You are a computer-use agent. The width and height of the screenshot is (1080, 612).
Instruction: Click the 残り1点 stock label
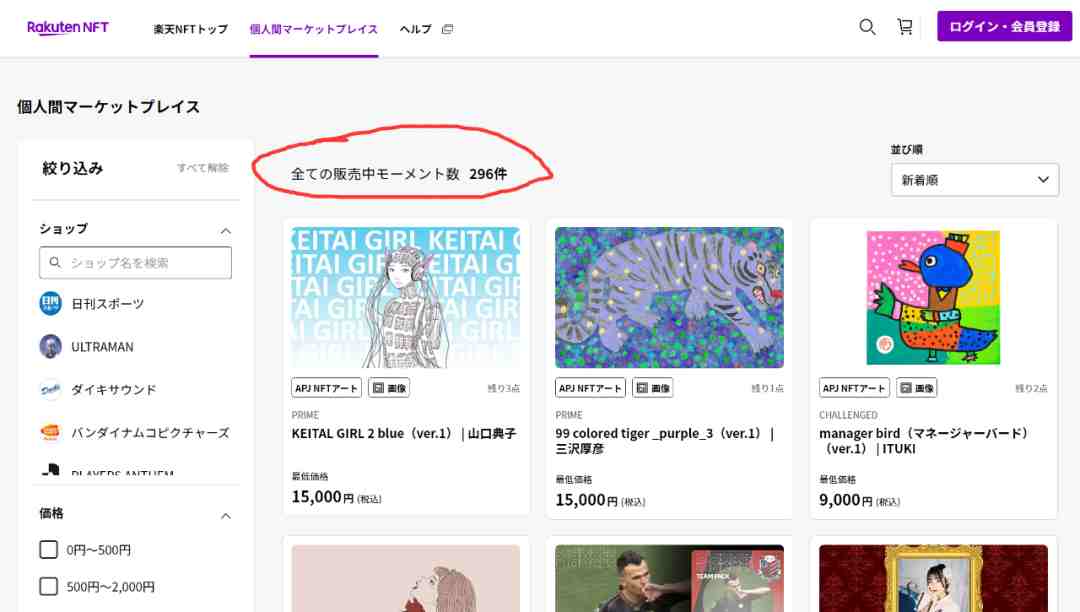click(767, 388)
